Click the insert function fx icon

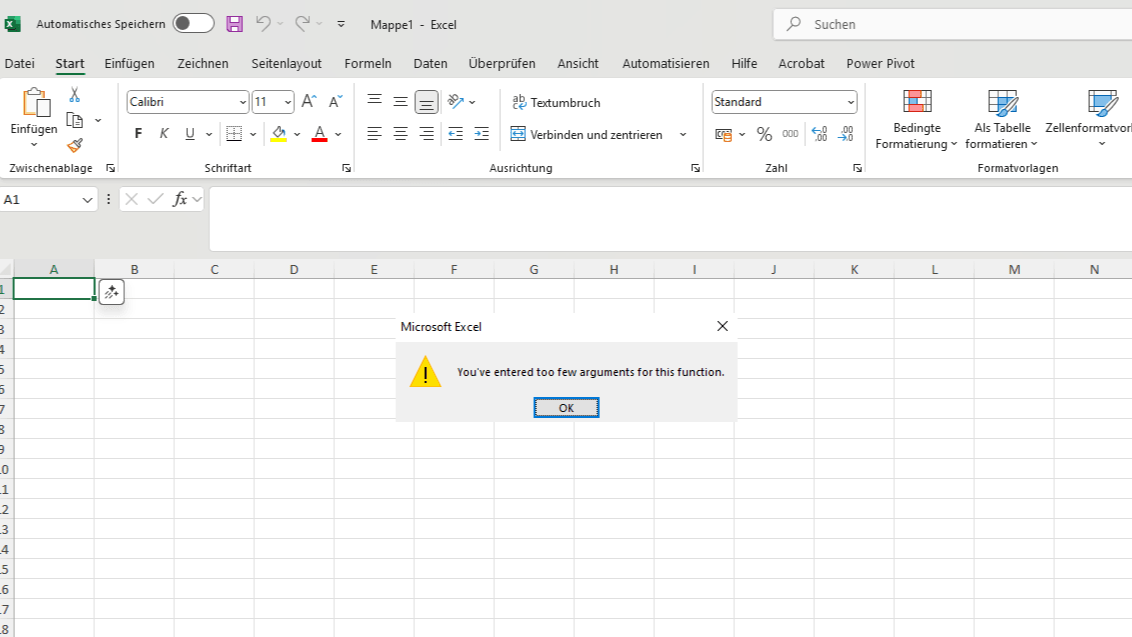point(180,199)
